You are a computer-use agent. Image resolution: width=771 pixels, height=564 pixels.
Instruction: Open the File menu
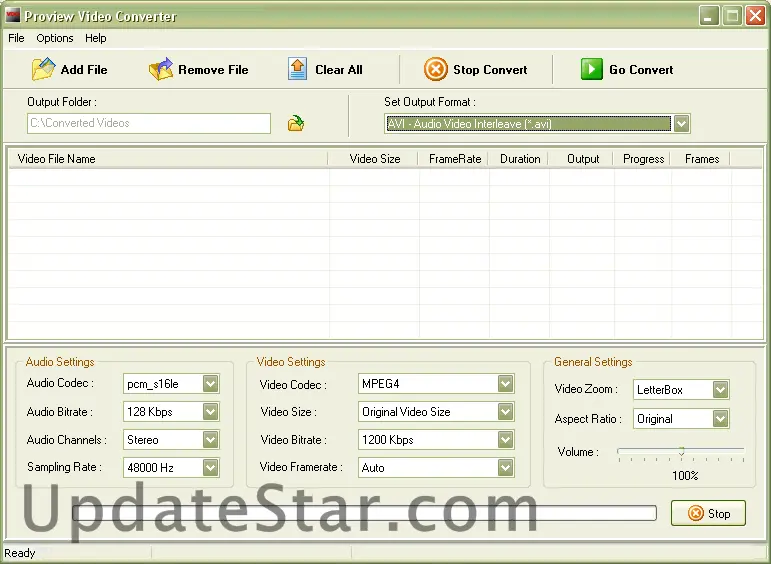16,38
